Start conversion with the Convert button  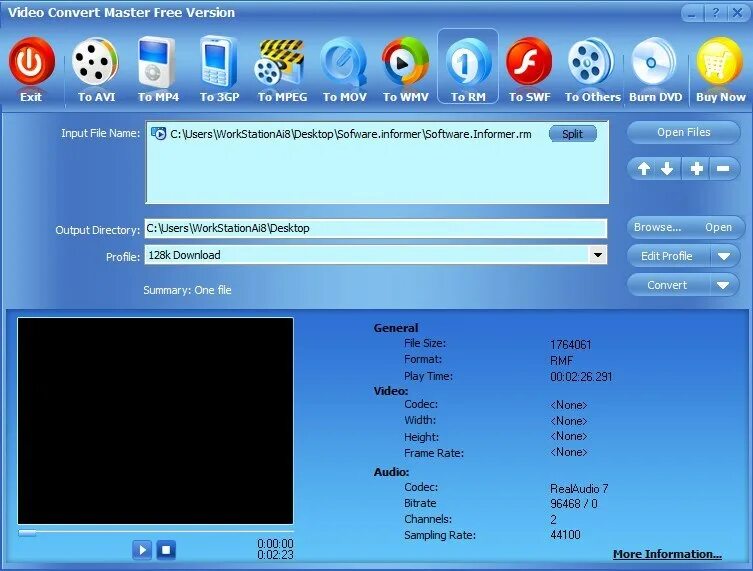click(667, 285)
